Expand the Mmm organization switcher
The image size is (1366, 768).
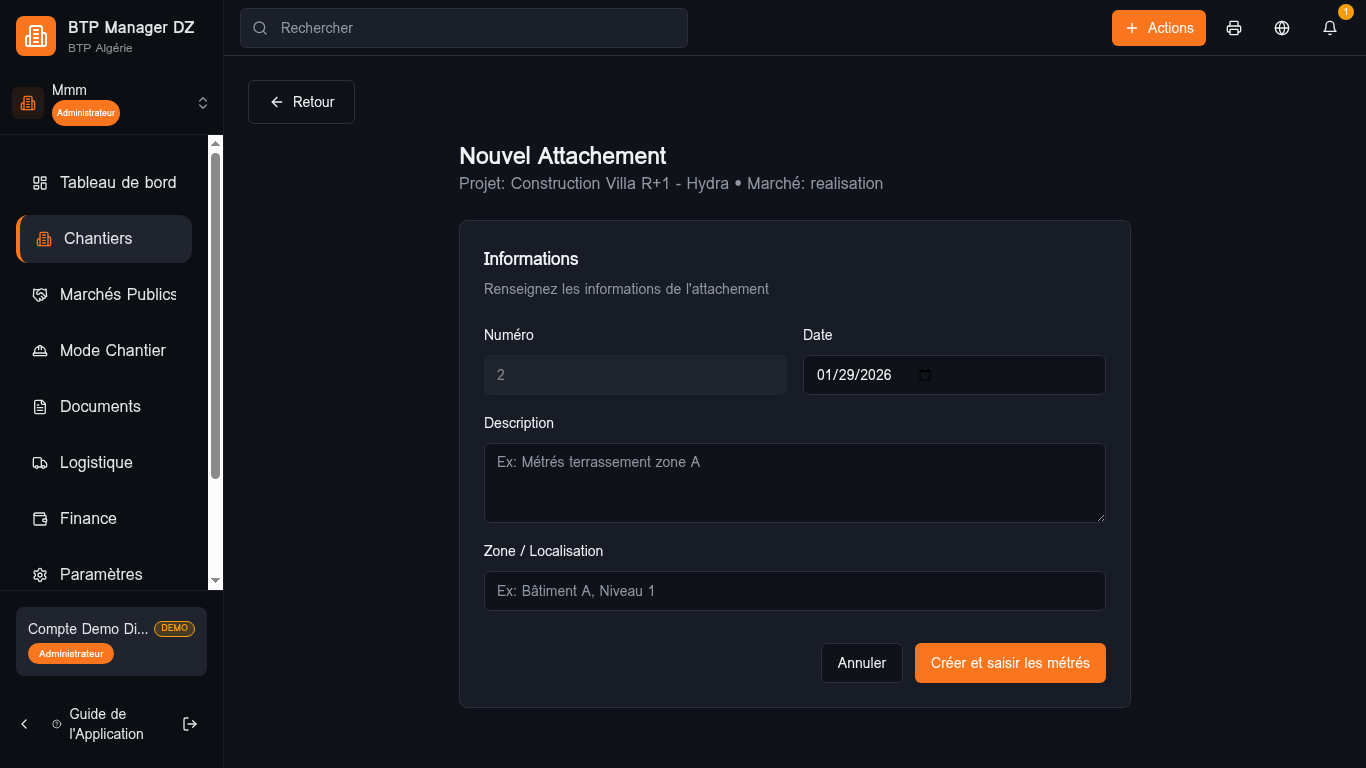tap(203, 103)
